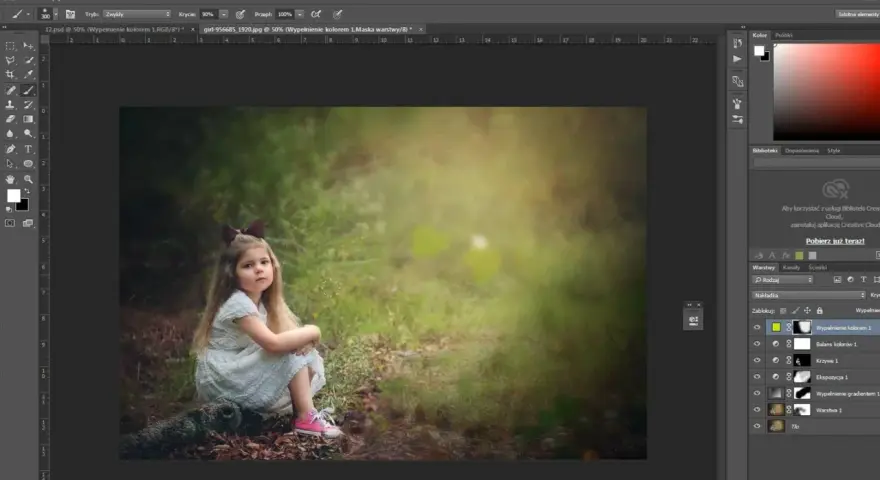This screenshot has height=480, width=880.
Task: Select the Quick Selection tool
Action: pos(28,60)
